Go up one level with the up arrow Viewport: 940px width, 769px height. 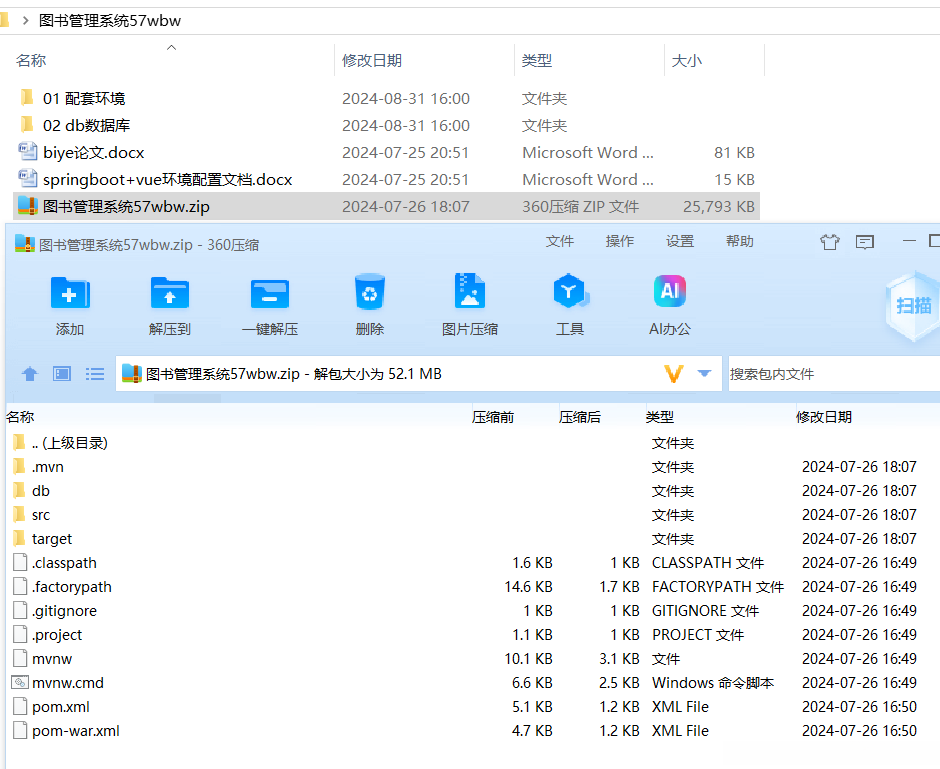tap(29, 374)
